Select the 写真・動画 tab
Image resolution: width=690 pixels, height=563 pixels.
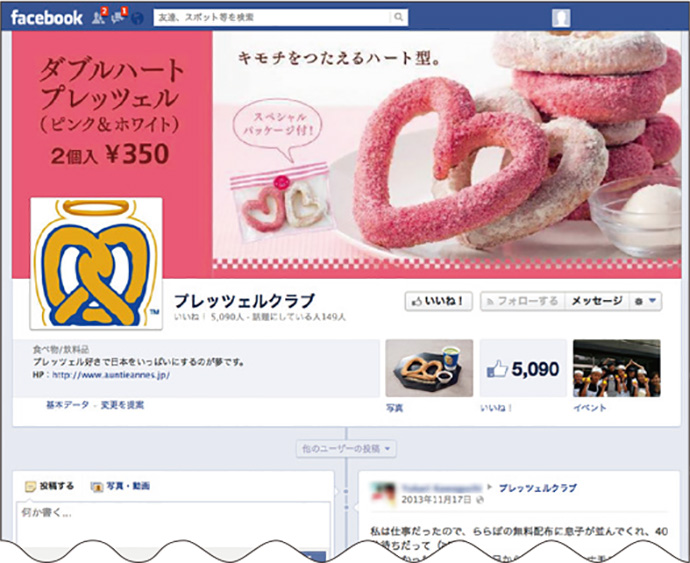[120, 486]
